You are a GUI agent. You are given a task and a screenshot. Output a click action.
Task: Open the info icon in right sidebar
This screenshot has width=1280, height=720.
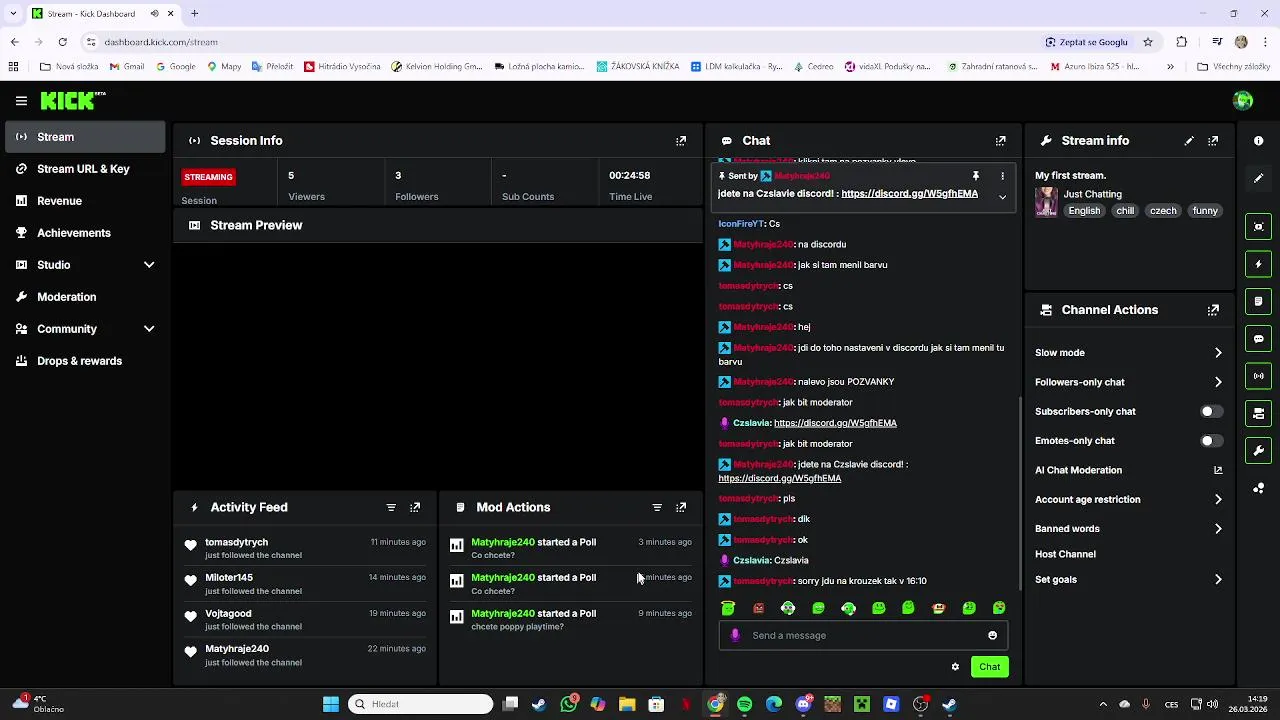tap(1258, 141)
